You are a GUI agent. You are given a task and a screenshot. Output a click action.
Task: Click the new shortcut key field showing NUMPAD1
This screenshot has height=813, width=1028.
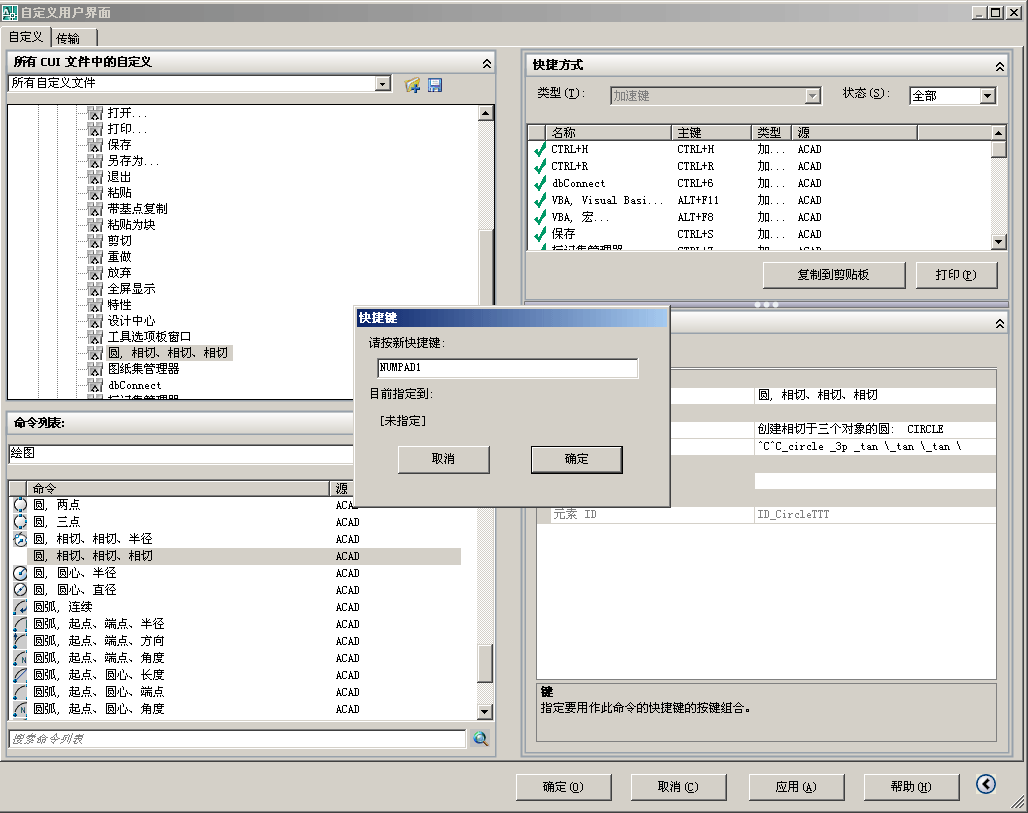point(507,368)
